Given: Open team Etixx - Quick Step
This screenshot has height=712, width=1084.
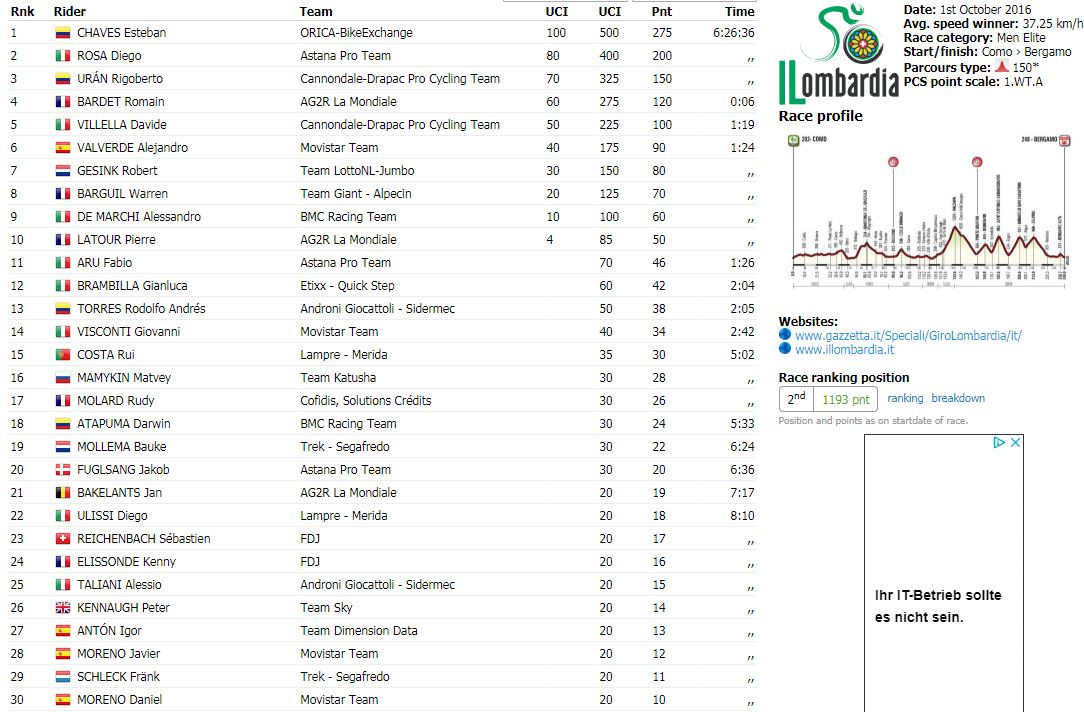Looking at the screenshot, I should click(347, 285).
